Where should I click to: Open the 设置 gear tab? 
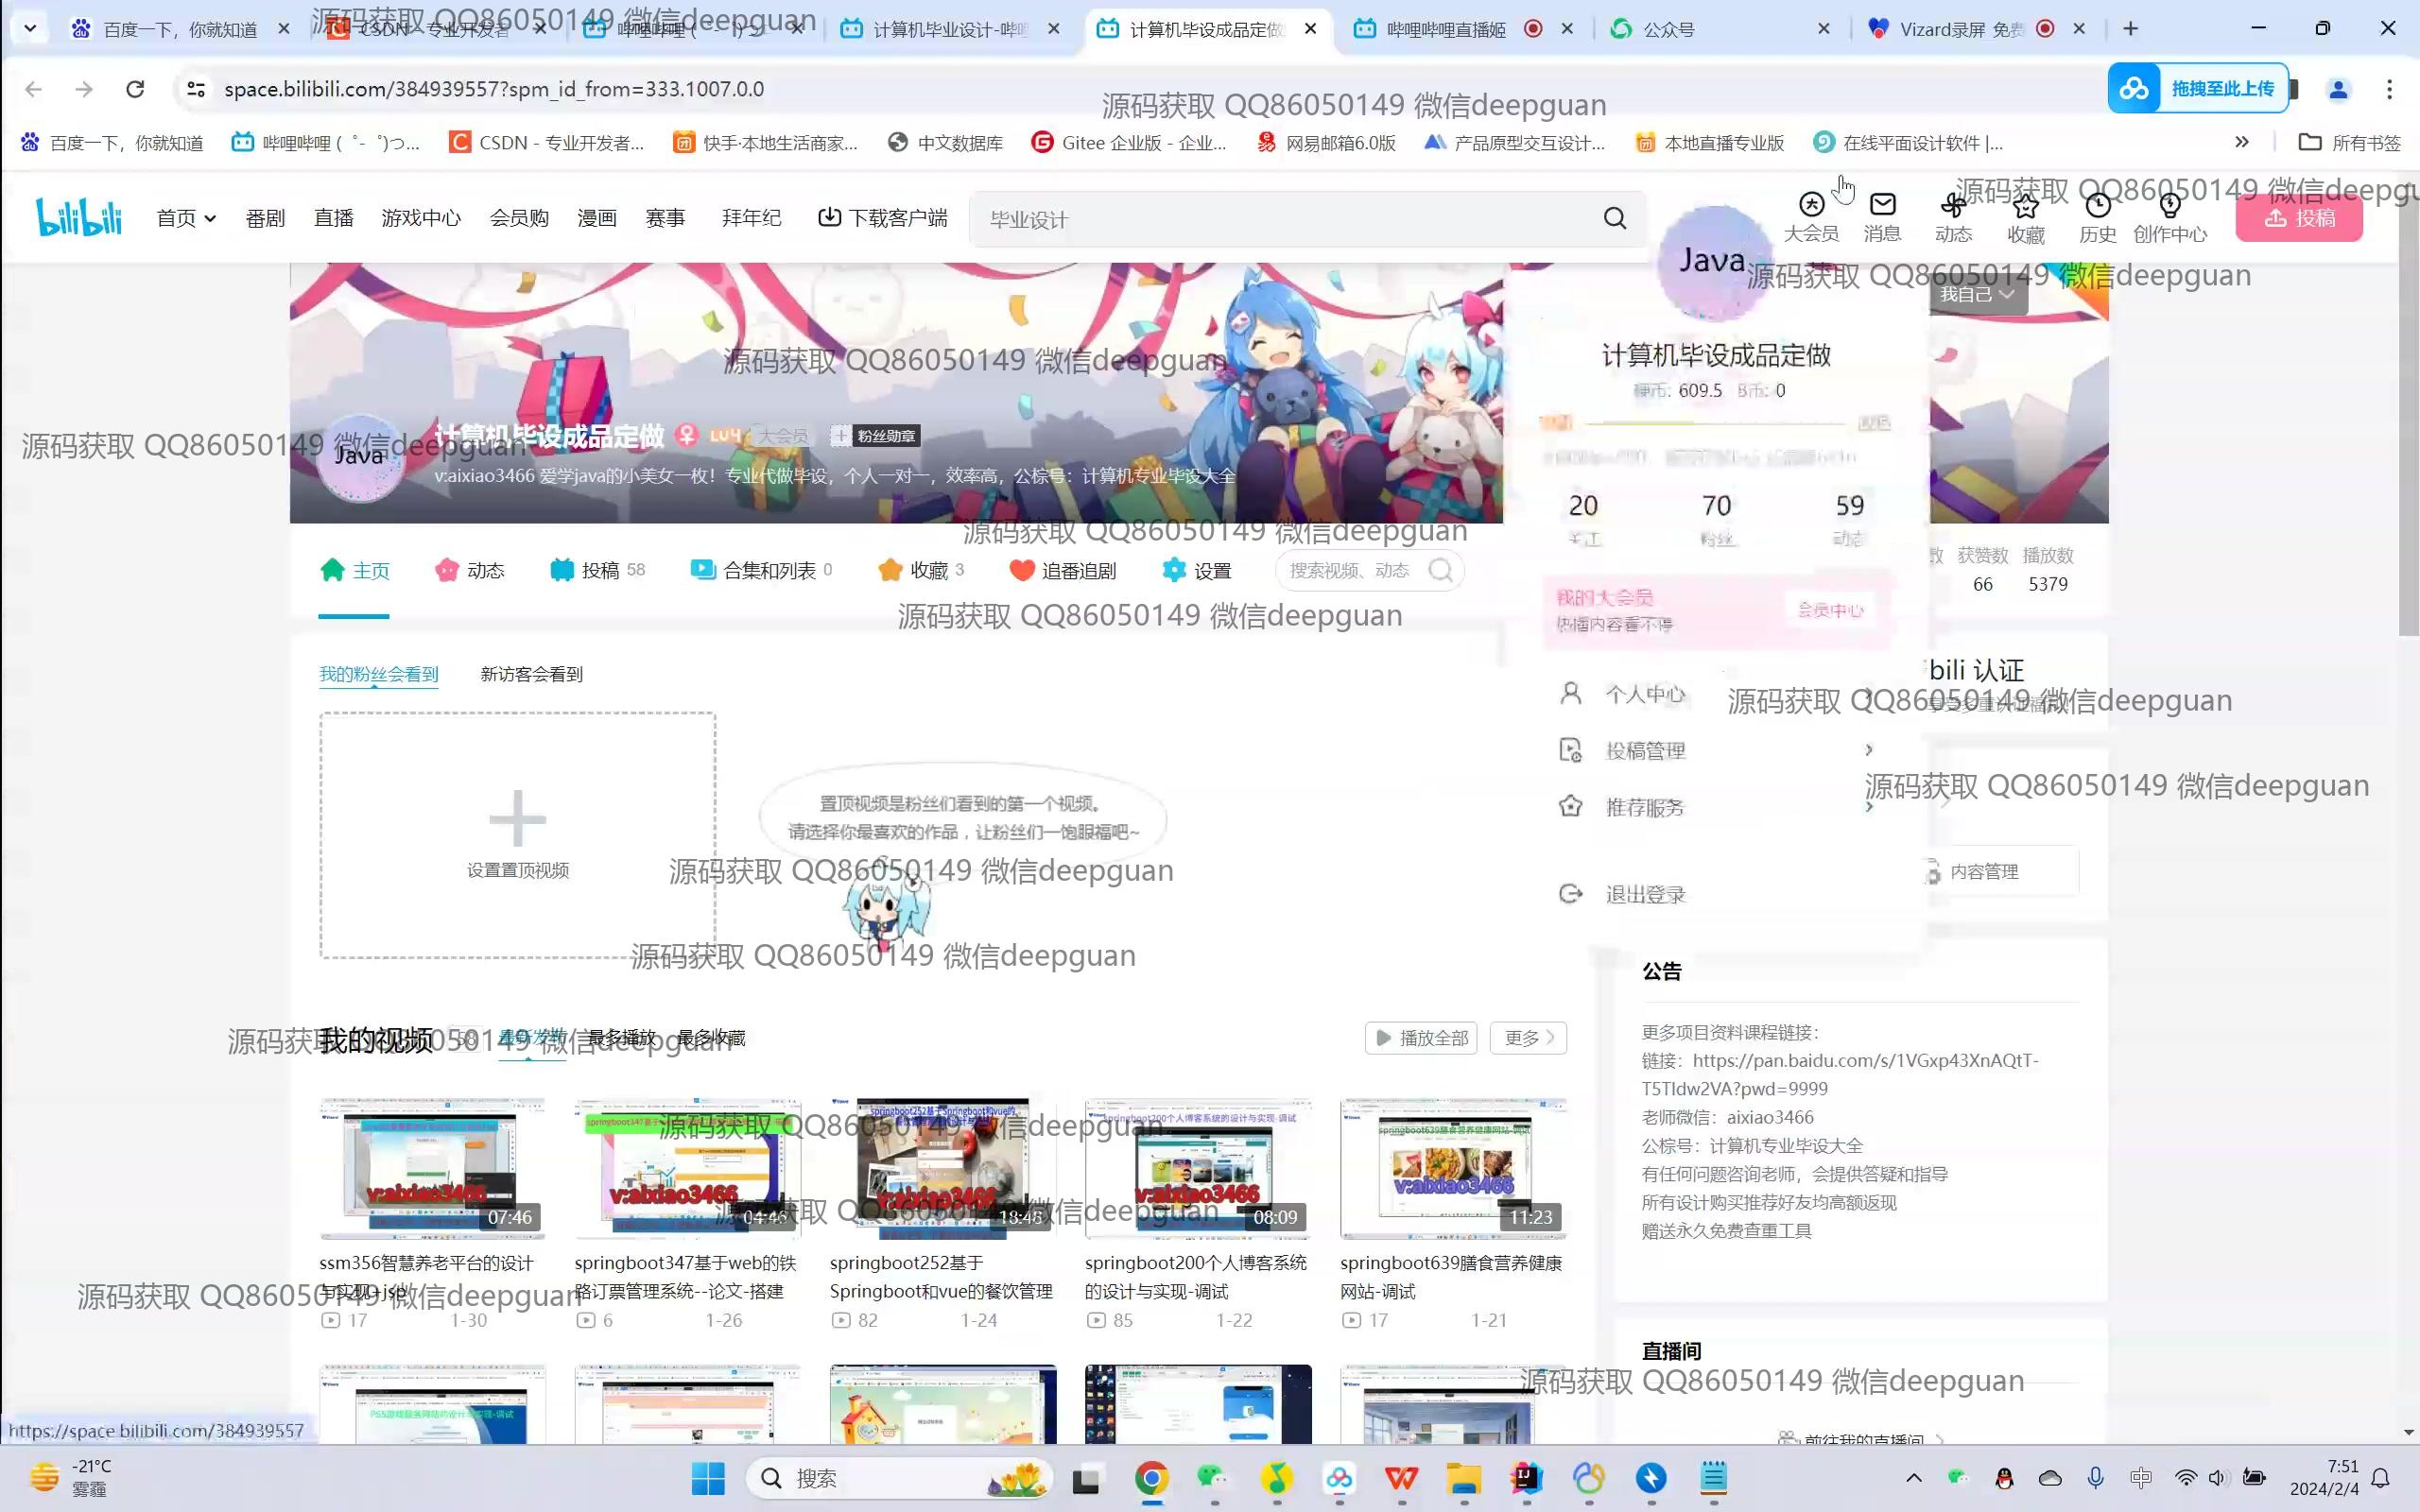tap(1197, 570)
